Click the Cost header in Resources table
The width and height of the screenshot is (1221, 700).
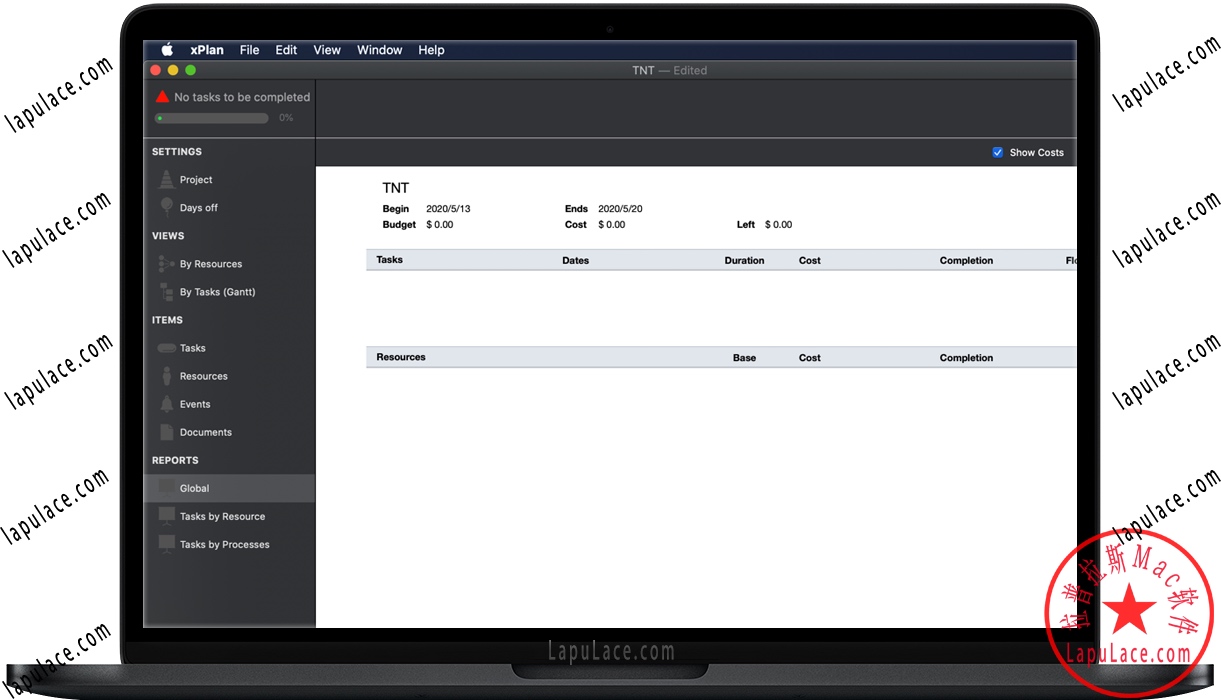[x=810, y=357]
